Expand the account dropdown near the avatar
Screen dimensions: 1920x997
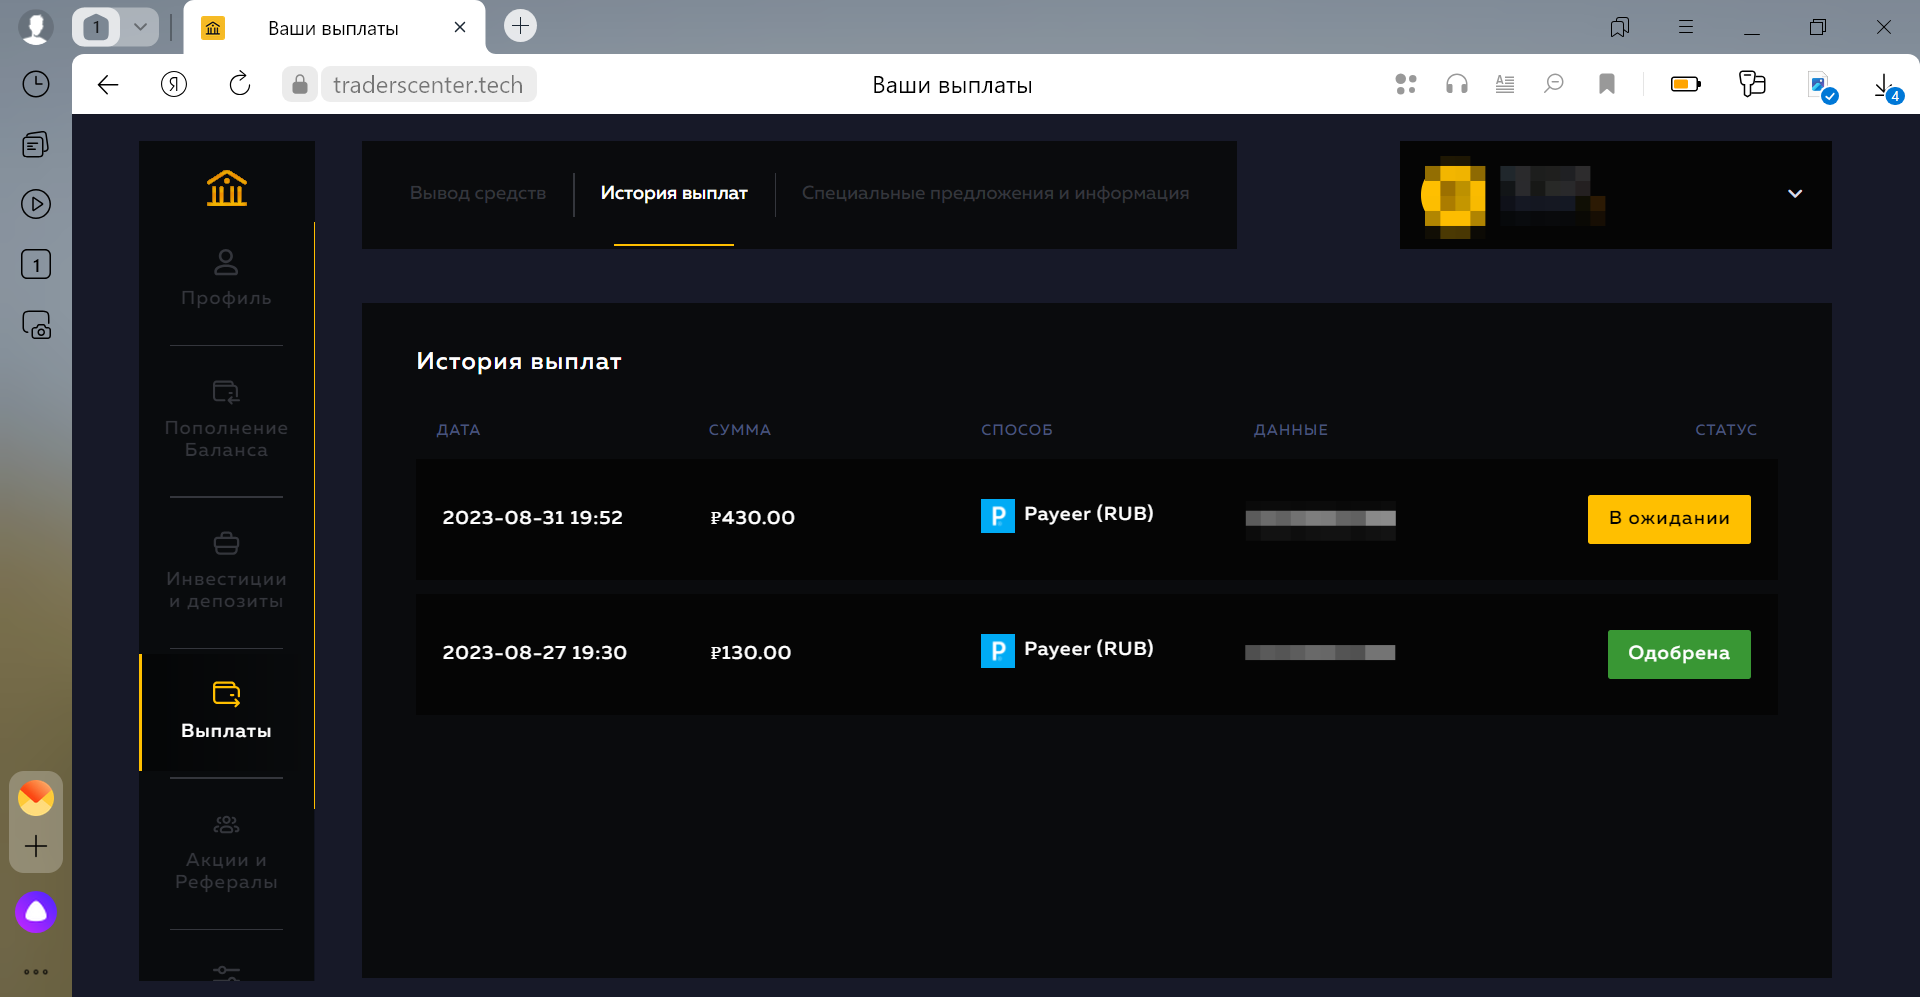tap(1795, 194)
